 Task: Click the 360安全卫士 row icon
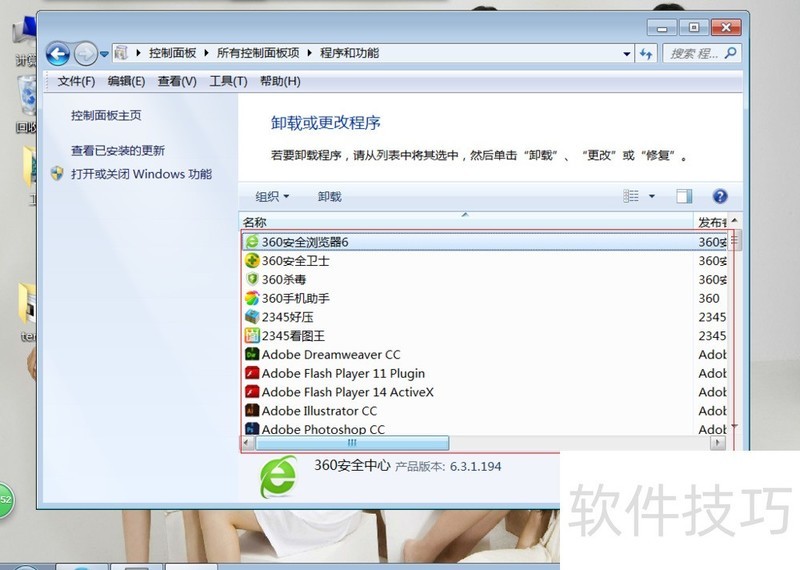tap(252, 260)
